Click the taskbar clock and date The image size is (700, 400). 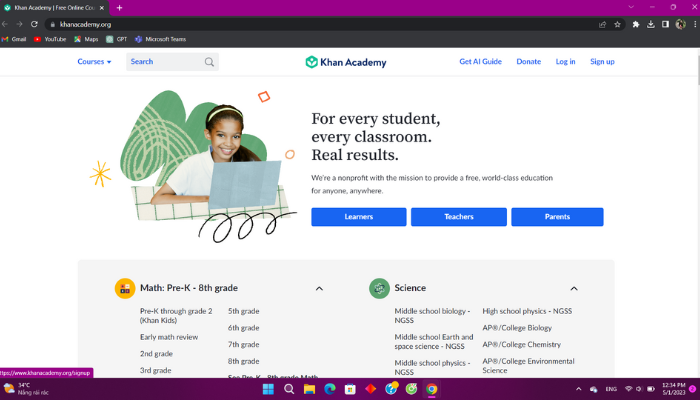tap(674, 389)
